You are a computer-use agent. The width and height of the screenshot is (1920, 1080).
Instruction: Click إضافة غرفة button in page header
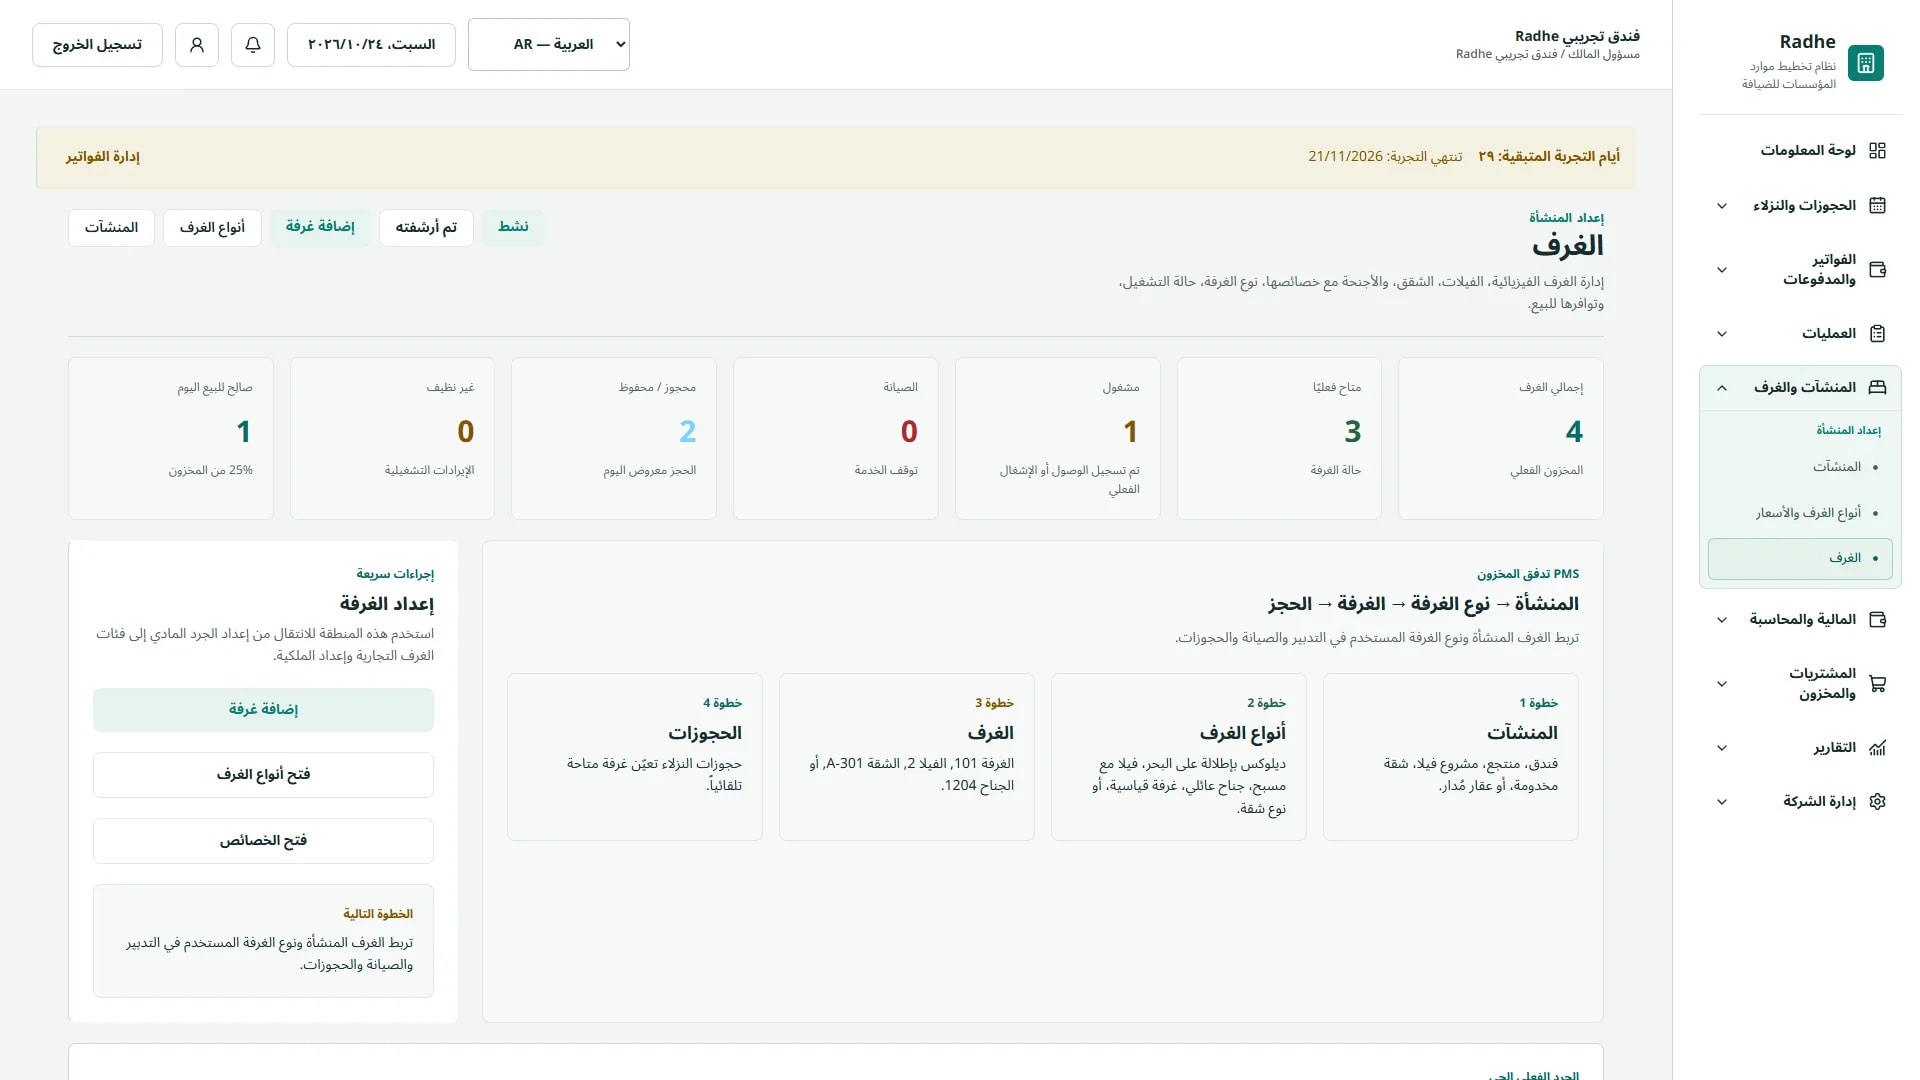(x=320, y=227)
